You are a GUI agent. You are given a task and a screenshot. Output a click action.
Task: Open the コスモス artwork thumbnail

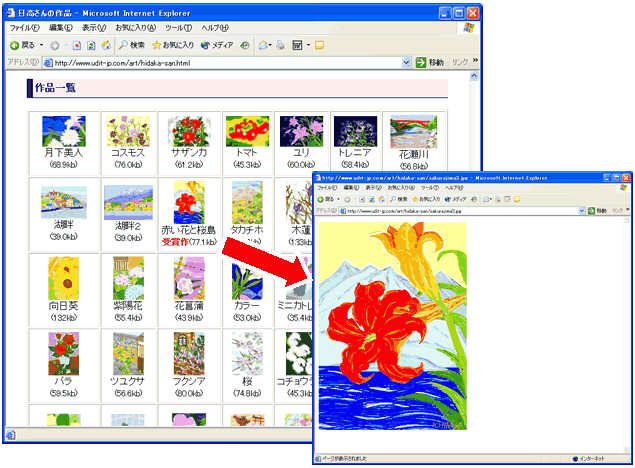pyautogui.click(x=128, y=131)
